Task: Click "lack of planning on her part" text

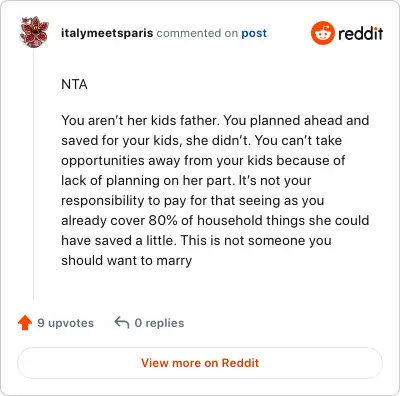Action: coord(147,181)
